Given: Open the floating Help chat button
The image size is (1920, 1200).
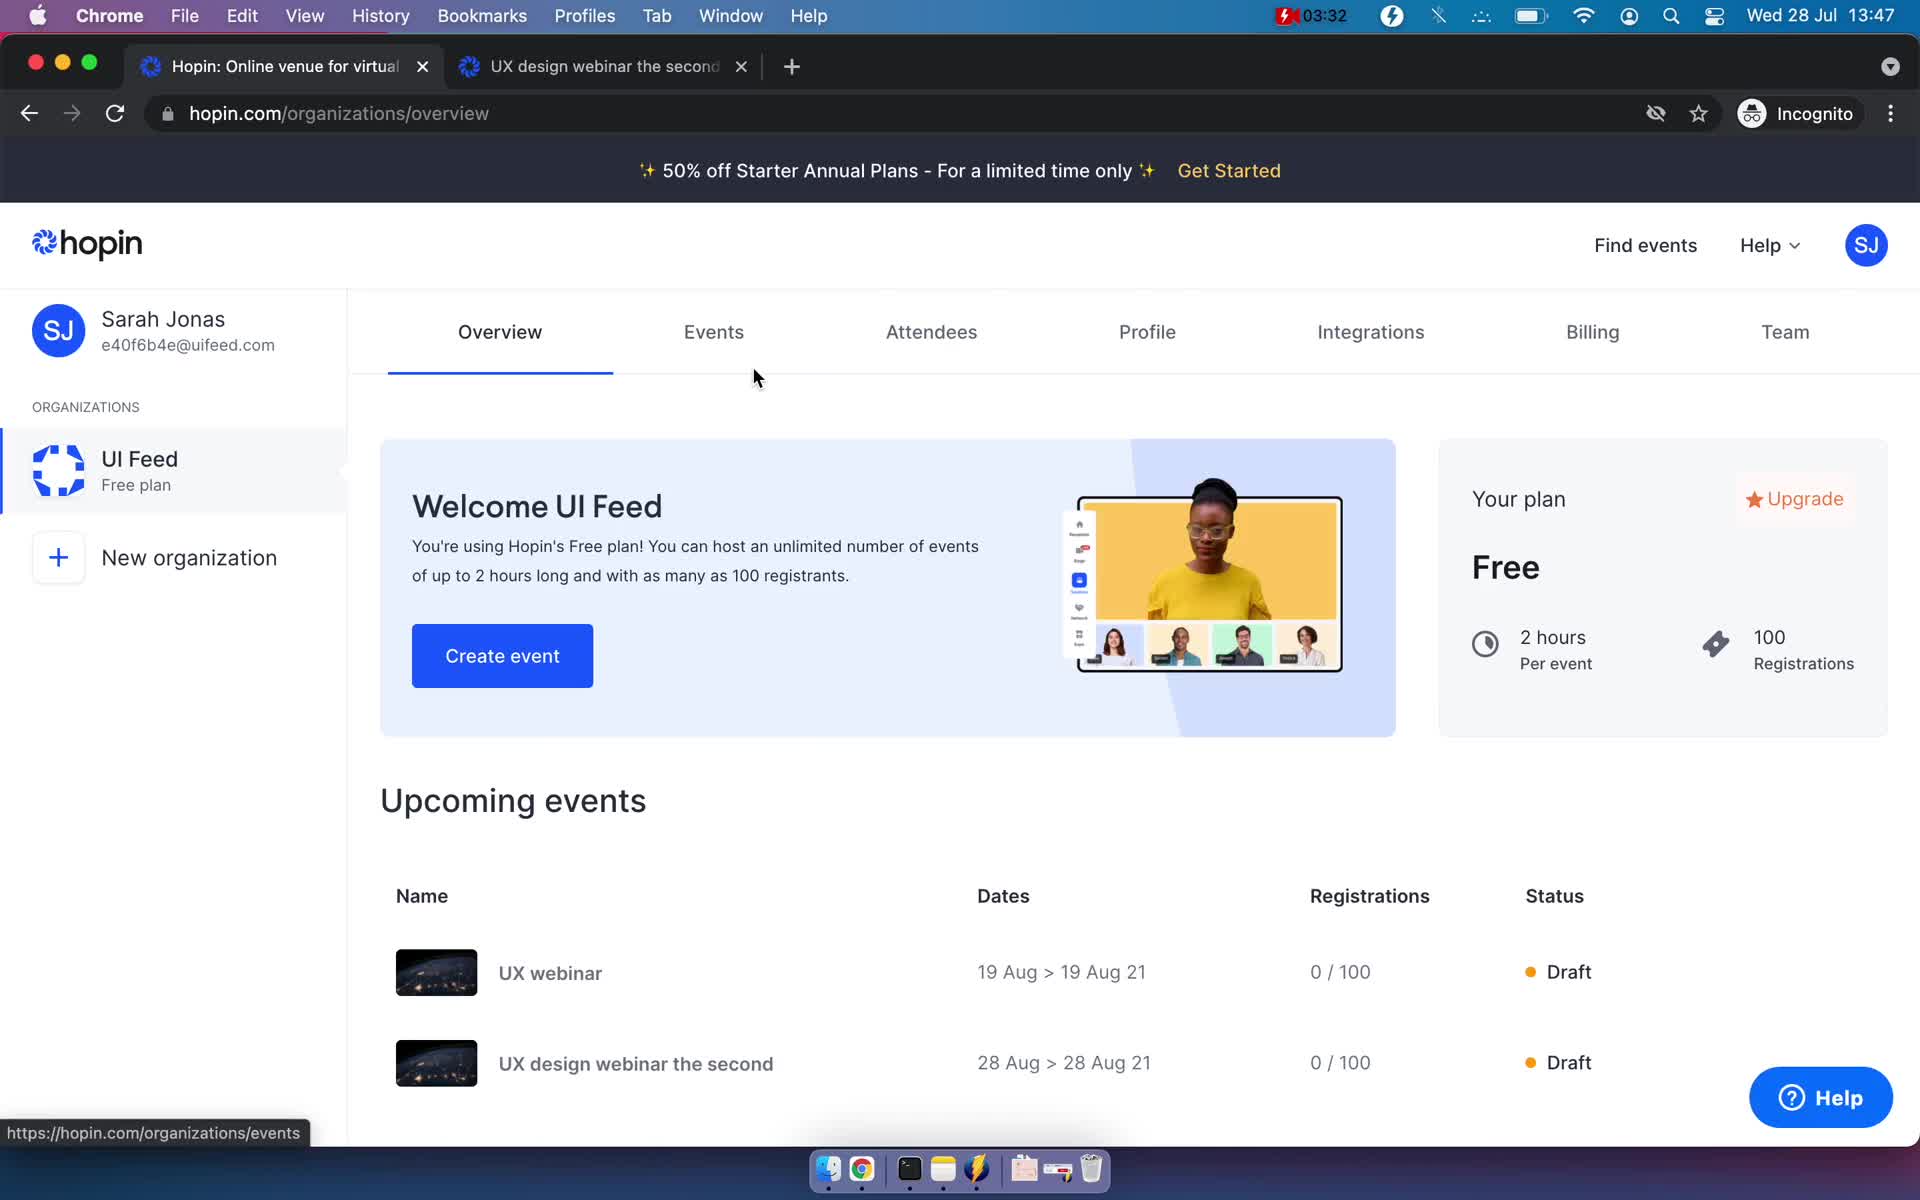Looking at the screenshot, I should coord(1820,1097).
